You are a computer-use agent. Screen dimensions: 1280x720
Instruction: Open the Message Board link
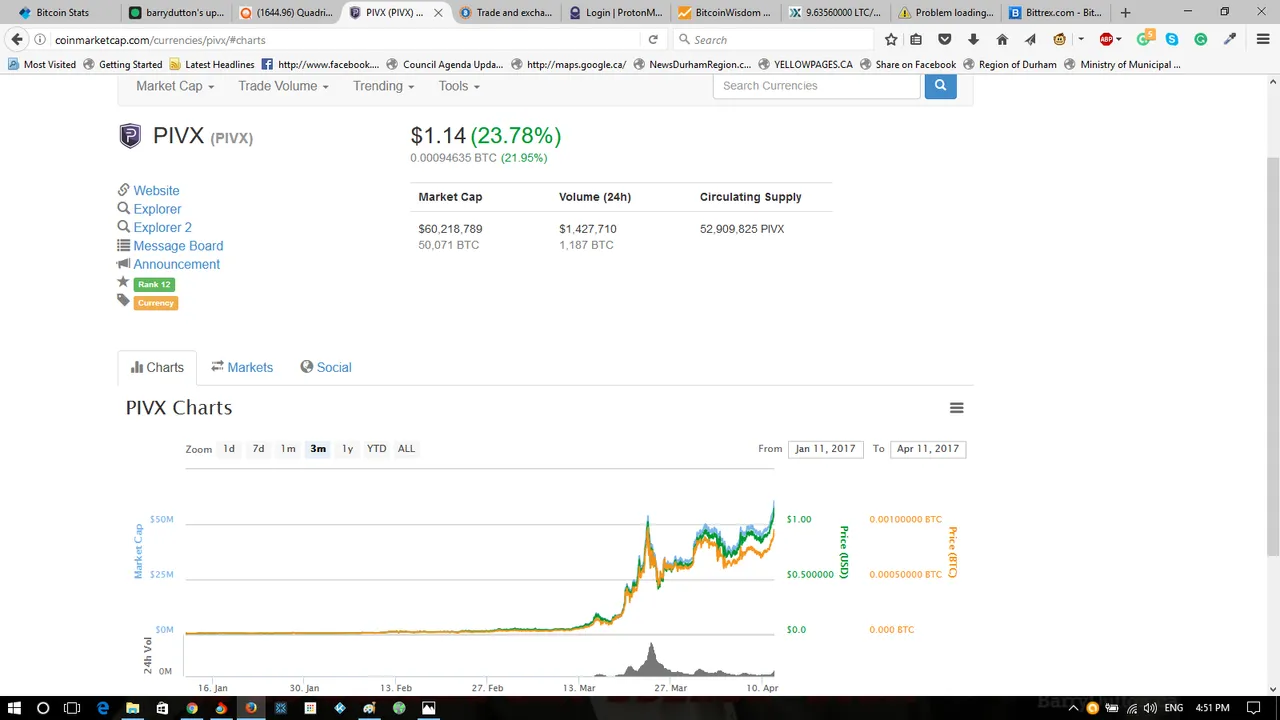(x=178, y=246)
